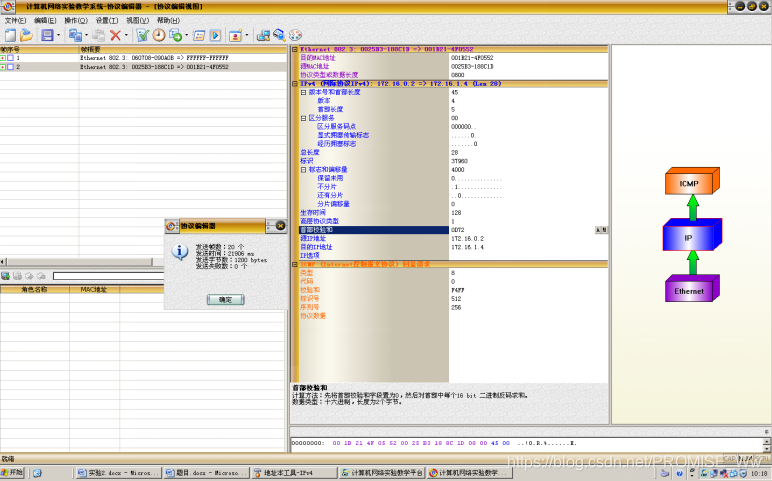Click the Windows 开始 start button
The height and width of the screenshot is (481, 772).
(13, 473)
